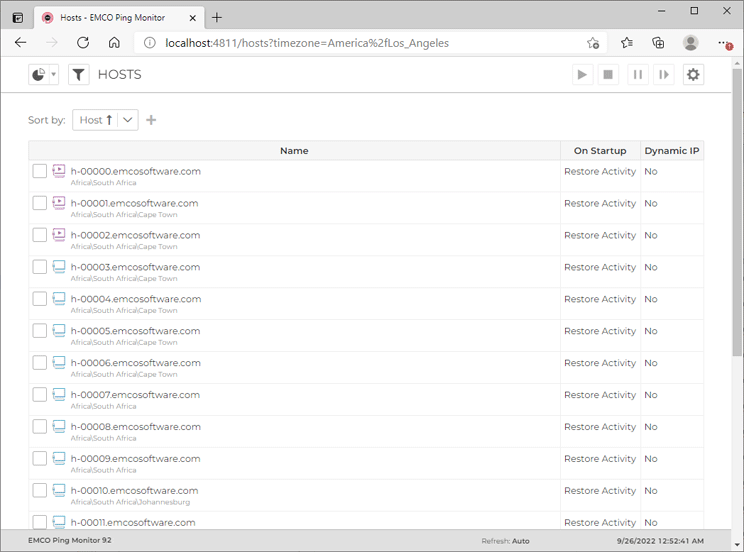This screenshot has height=552, width=744.
Task: Add this page to favorites star icon
Action: 593,43
